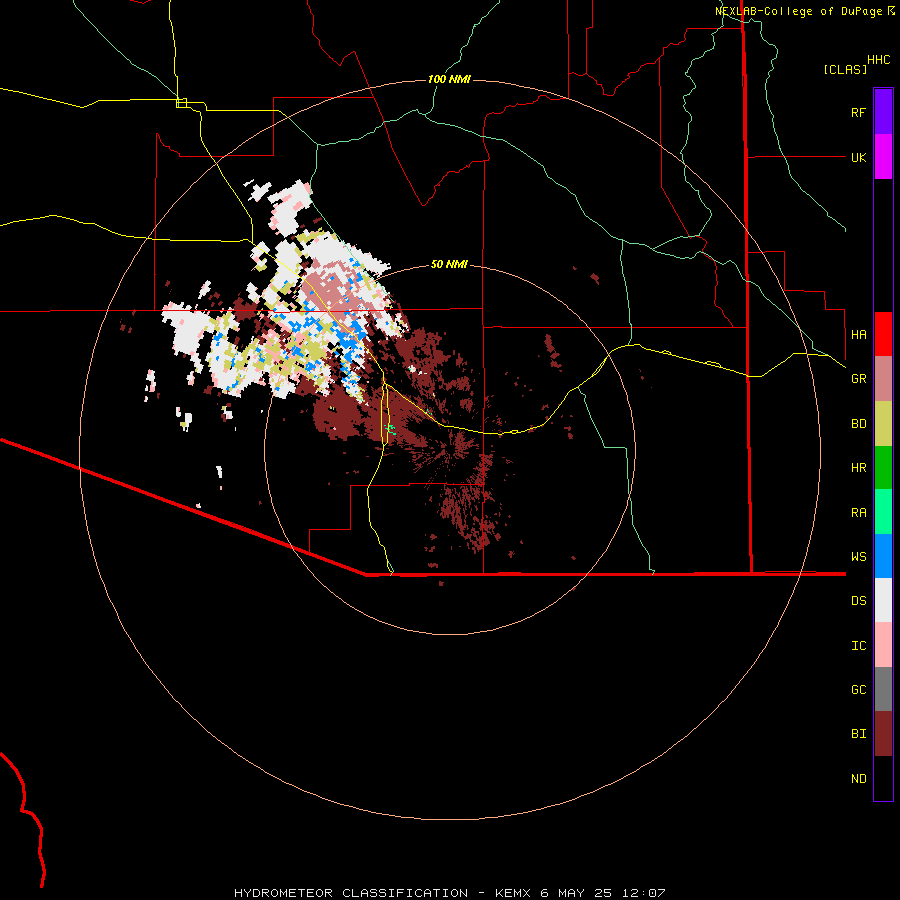The height and width of the screenshot is (900, 900).
Task: Click the GC ground clutter swatch
Action: 883,689
